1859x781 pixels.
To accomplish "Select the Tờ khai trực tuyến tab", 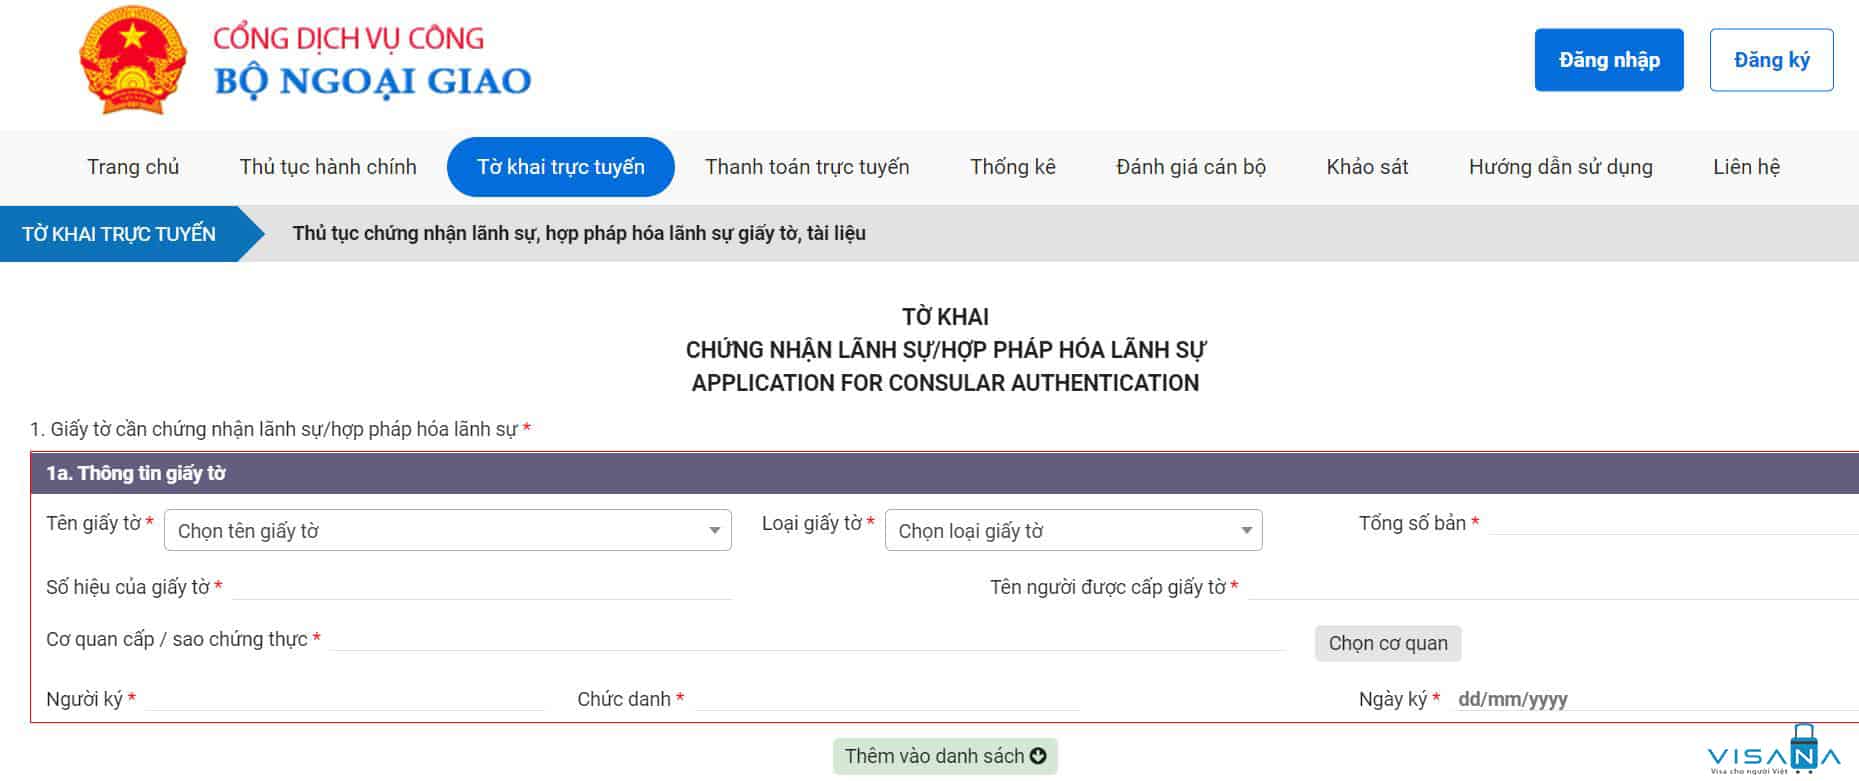I will tap(561, 167).
